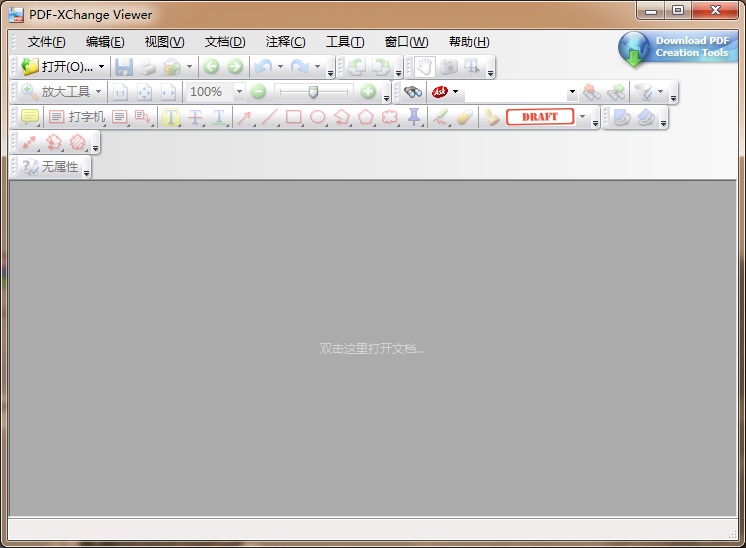This screenshot has width=746, height=548.
Task: Open the 文件 (File) menu
Action: point(46,42)
